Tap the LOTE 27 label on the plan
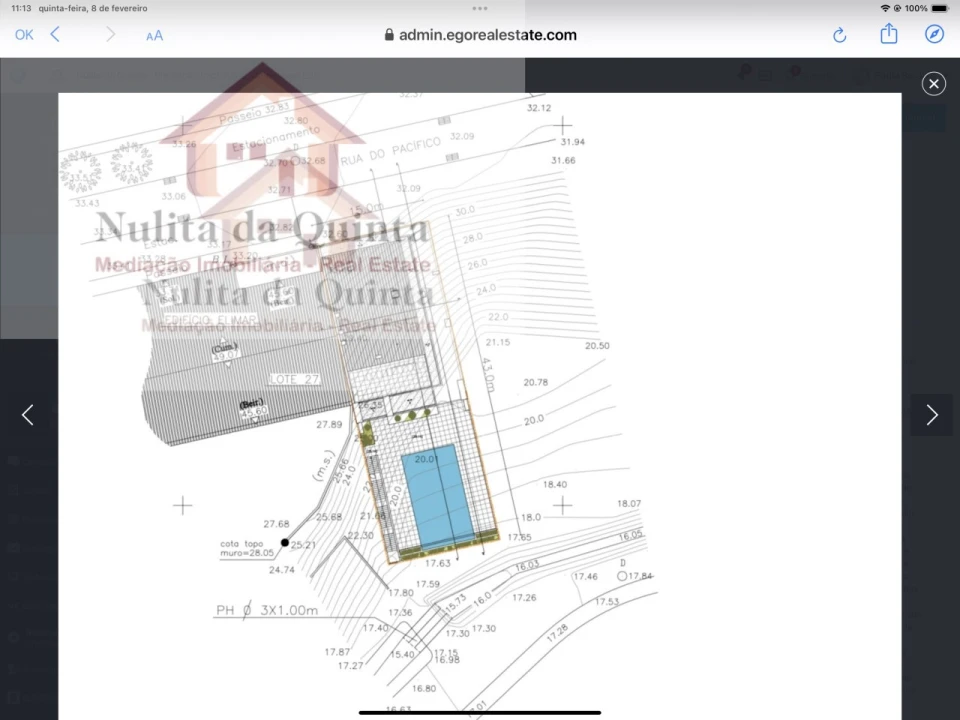This screenshot has height=720, width=960. (x=294, y=378)
